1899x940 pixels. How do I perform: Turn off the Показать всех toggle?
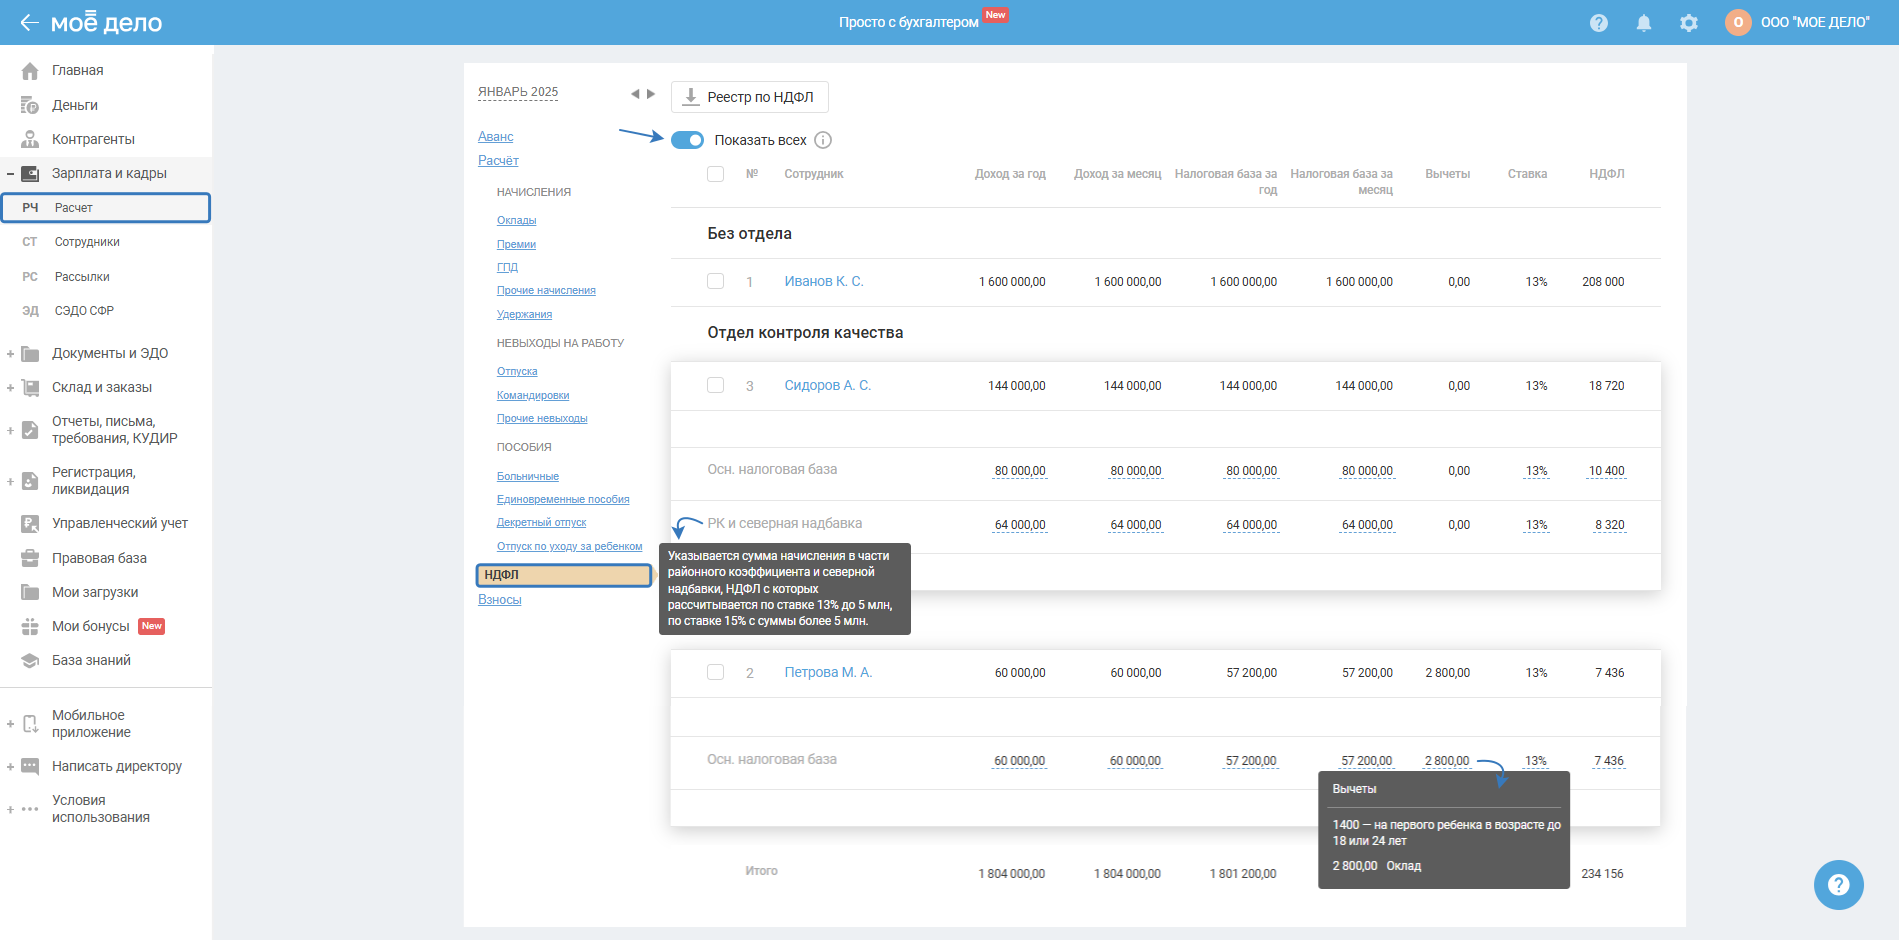click(687, 140)
